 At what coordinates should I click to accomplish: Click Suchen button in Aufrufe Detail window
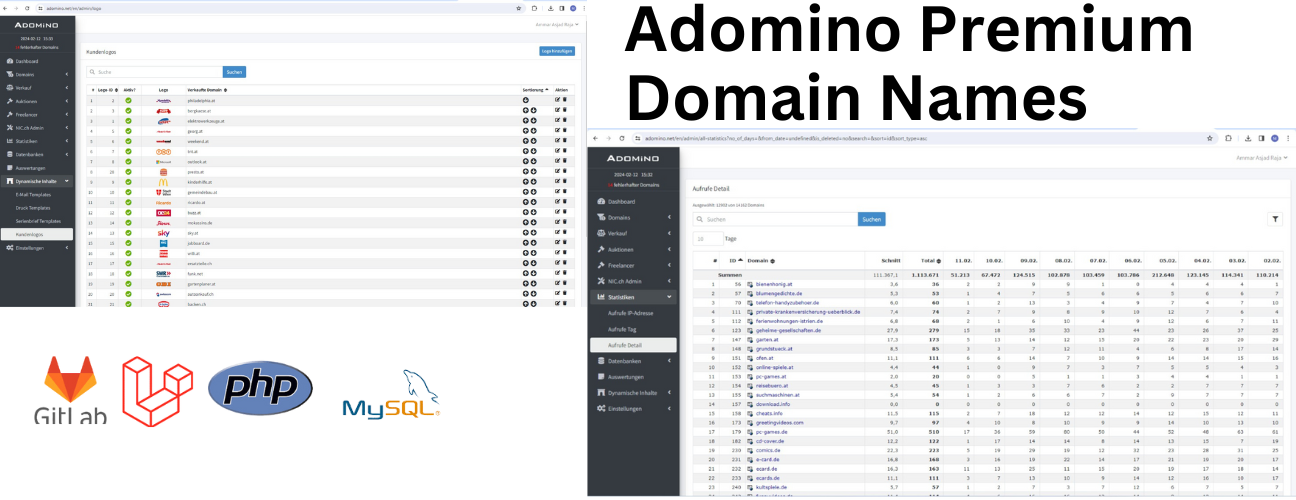point(871,219)
